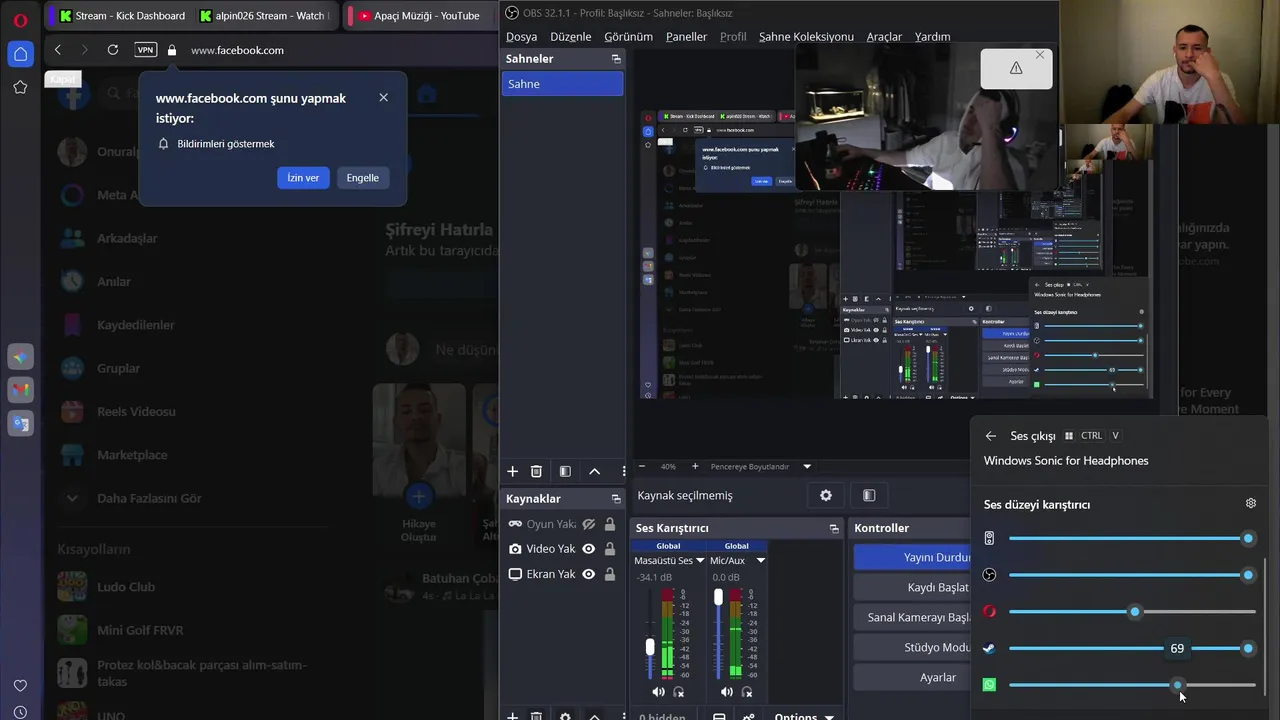Open Görünüm menu in OBS

tap(628, 37)
